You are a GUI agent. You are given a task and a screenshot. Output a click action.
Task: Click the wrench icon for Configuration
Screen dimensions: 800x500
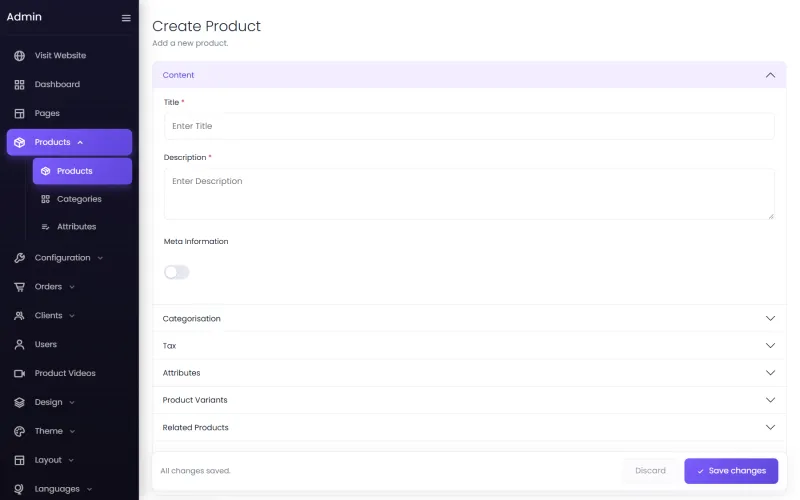[x=19, y=258]
